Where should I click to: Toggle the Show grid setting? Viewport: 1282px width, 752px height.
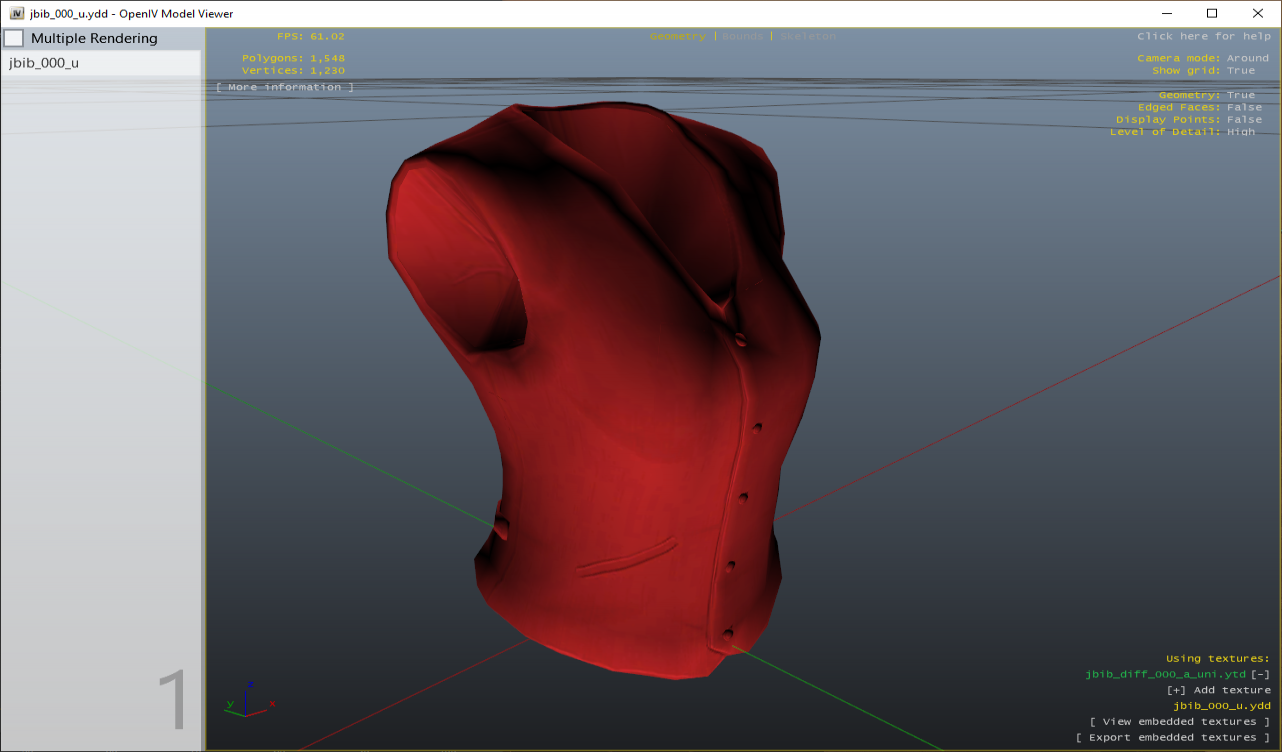tap(1240, 71)
